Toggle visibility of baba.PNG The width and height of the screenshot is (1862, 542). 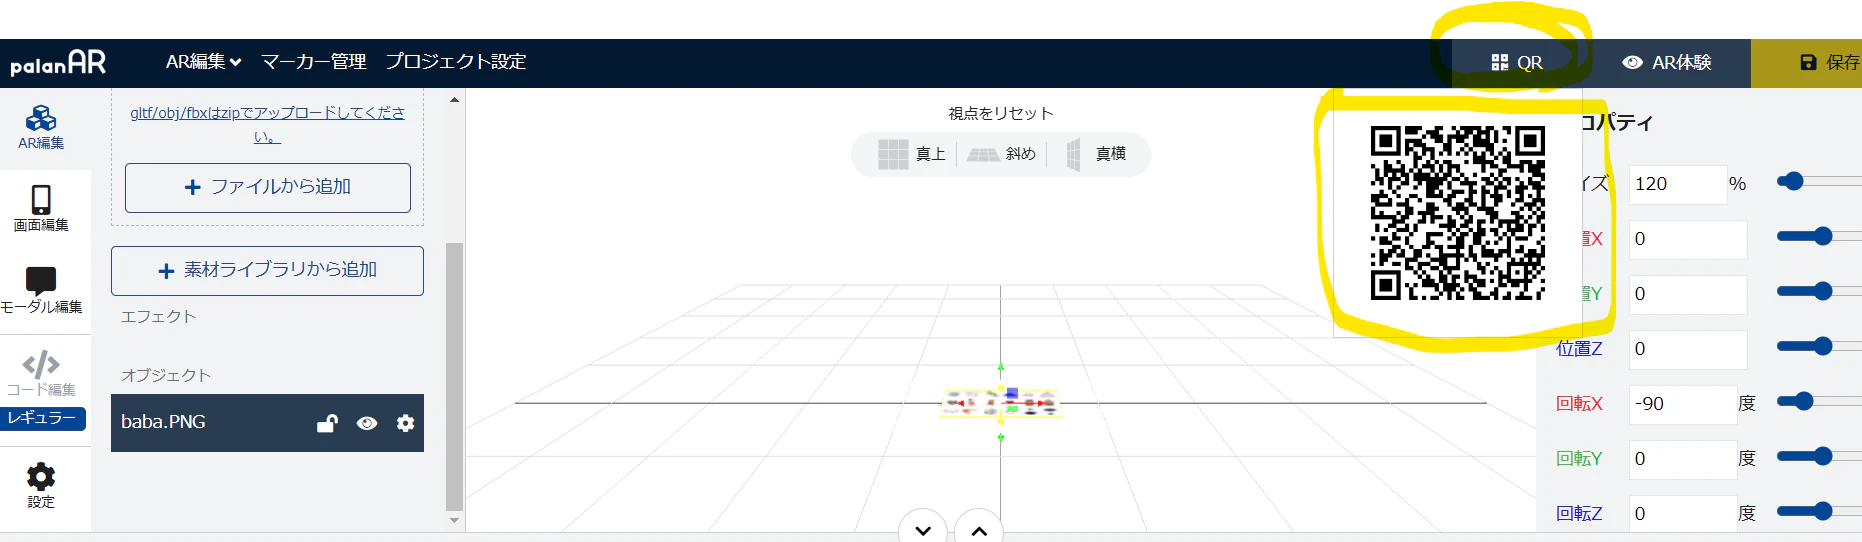tap(367, 423)
